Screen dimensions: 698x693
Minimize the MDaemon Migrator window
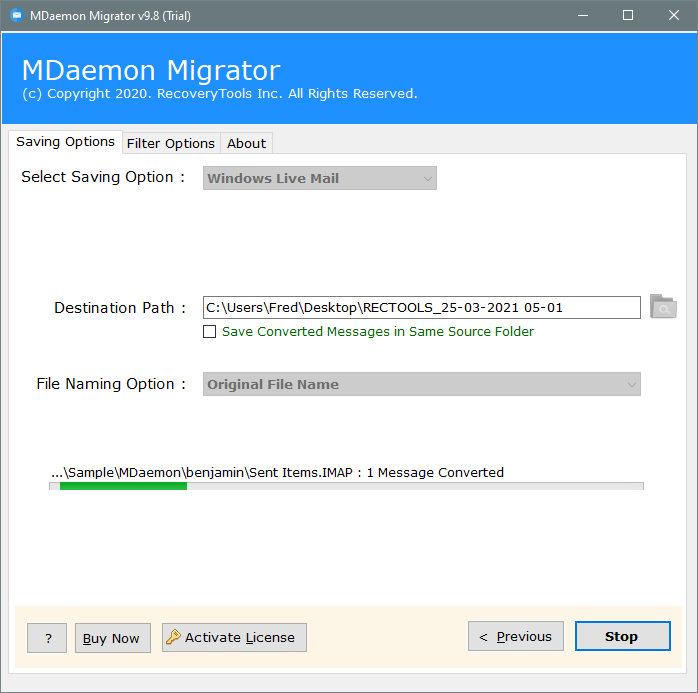pyautogui.click(x=583, y=16)
